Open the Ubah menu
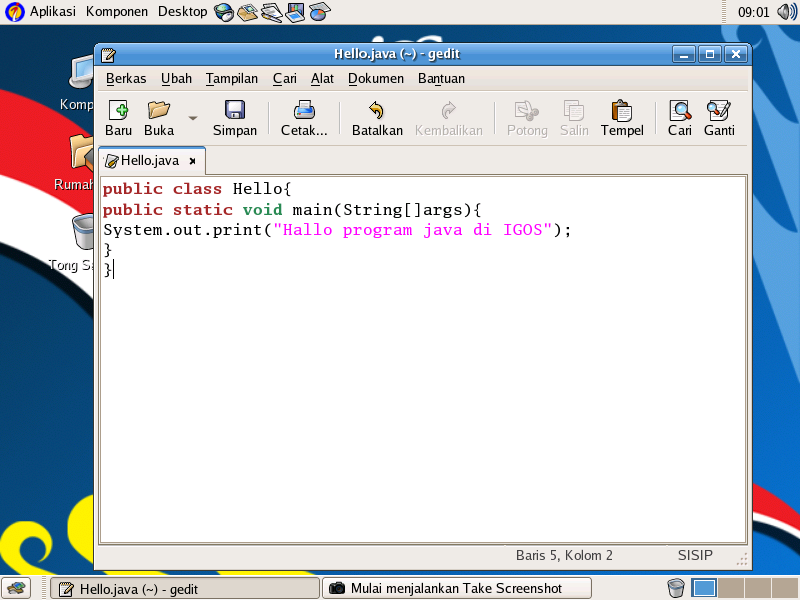The height and width of the screenshot is (600, 800). tap(177, 79)
